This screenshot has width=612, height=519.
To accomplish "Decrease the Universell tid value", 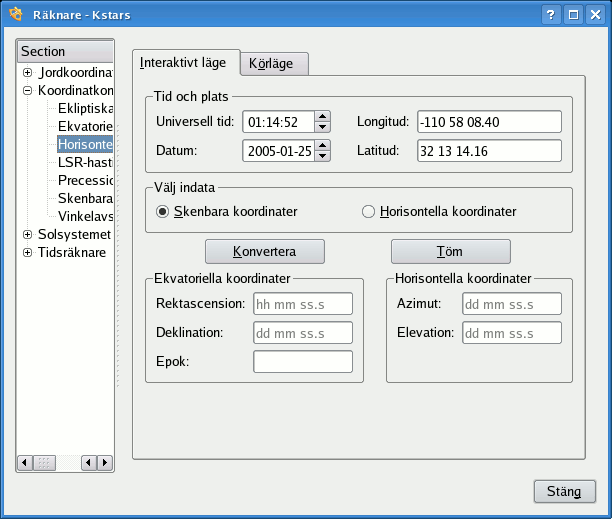I will pyautogui.click(x=322, y=127).
